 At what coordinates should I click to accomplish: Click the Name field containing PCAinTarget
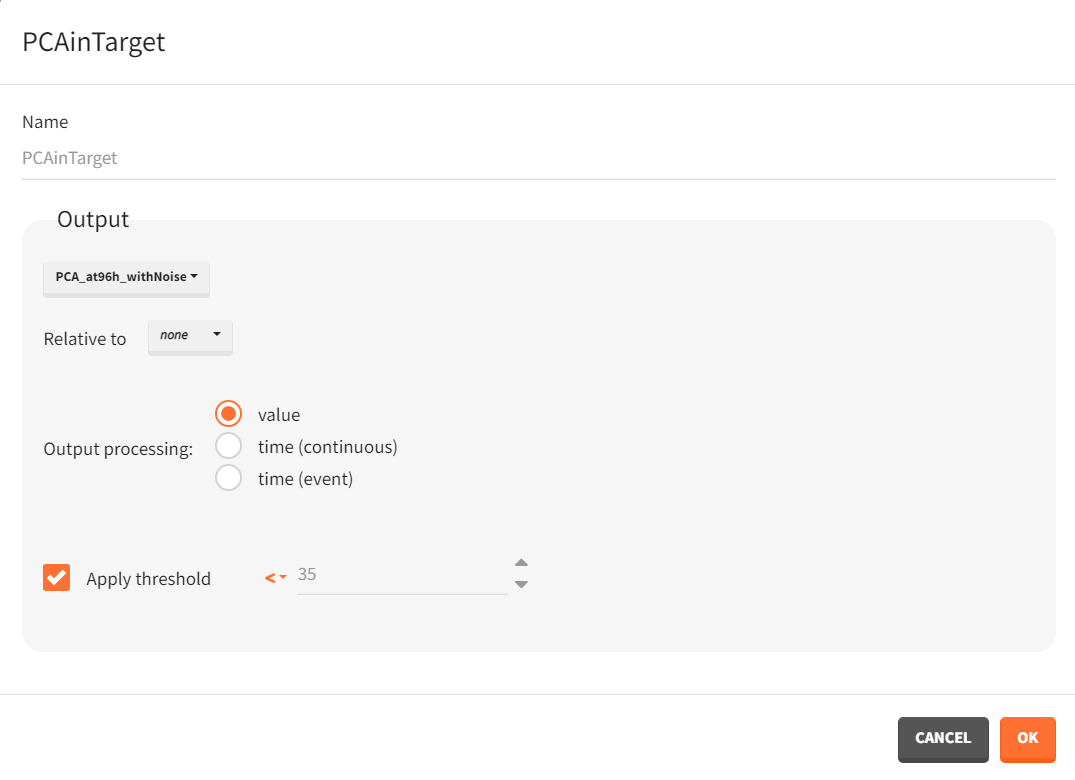(538, 158)
